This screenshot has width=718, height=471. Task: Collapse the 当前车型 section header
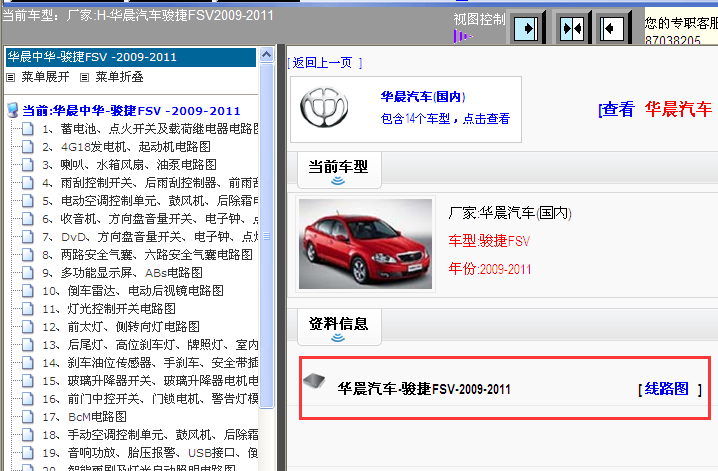pos(339,170)
